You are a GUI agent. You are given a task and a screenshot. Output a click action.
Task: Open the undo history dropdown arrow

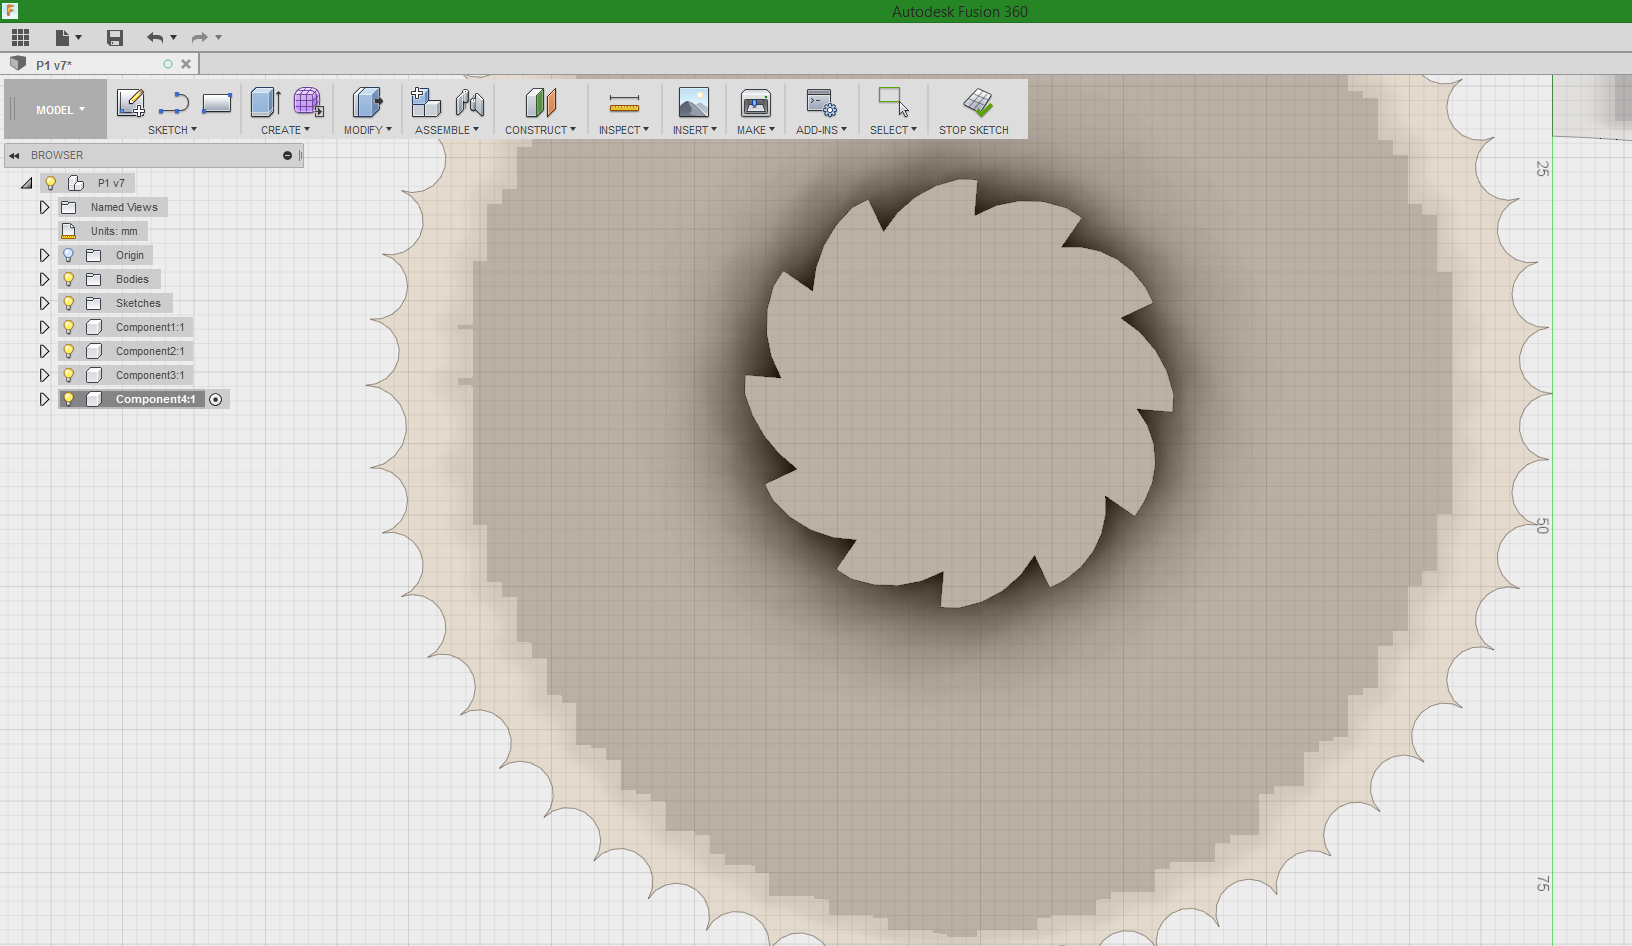point(174,38)
